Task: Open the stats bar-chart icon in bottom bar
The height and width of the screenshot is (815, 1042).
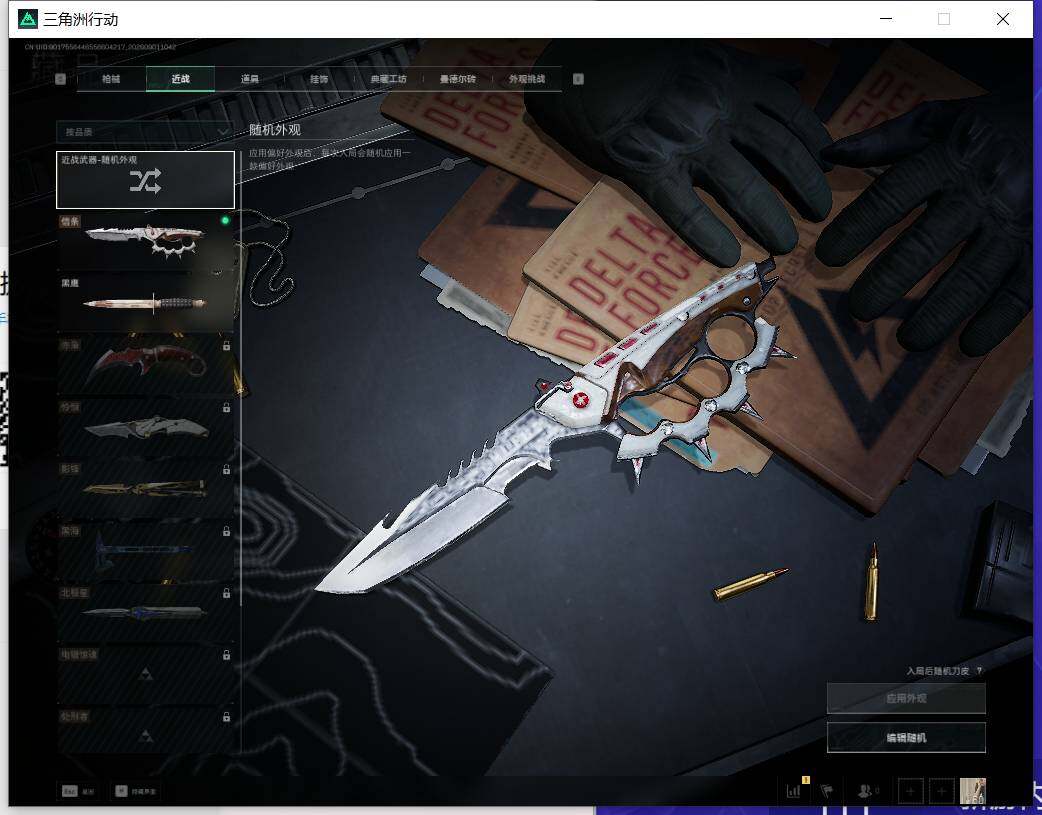Action: pos(793,790)
